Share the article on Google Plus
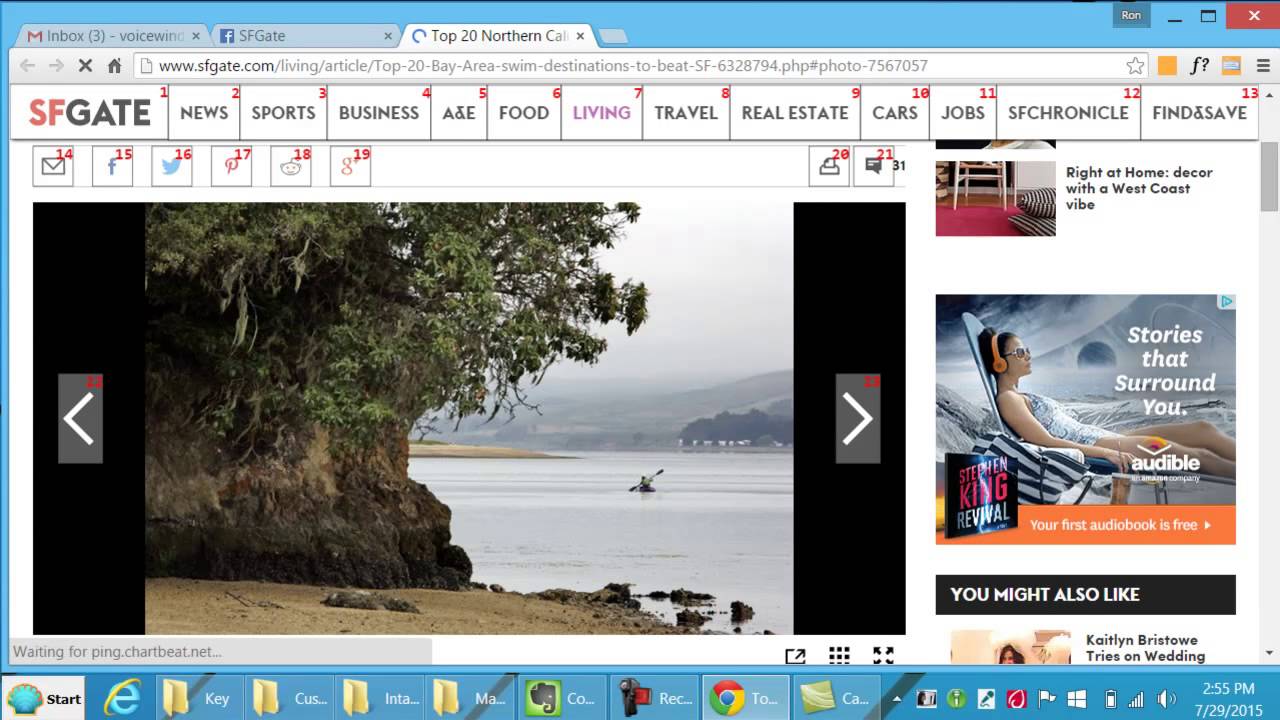 coord(350,166)
